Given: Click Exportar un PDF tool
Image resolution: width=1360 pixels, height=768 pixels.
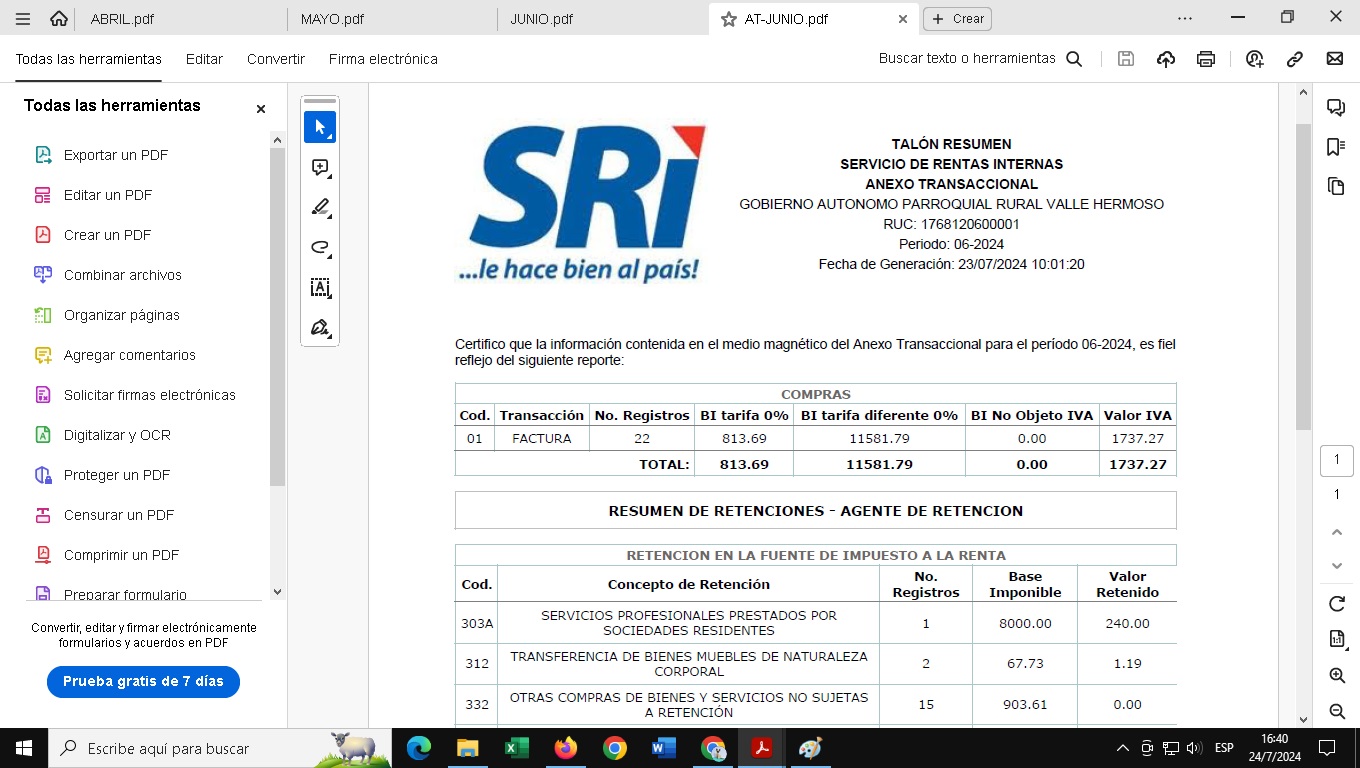Looking at the screenshot, I should (x=116, y=155).
